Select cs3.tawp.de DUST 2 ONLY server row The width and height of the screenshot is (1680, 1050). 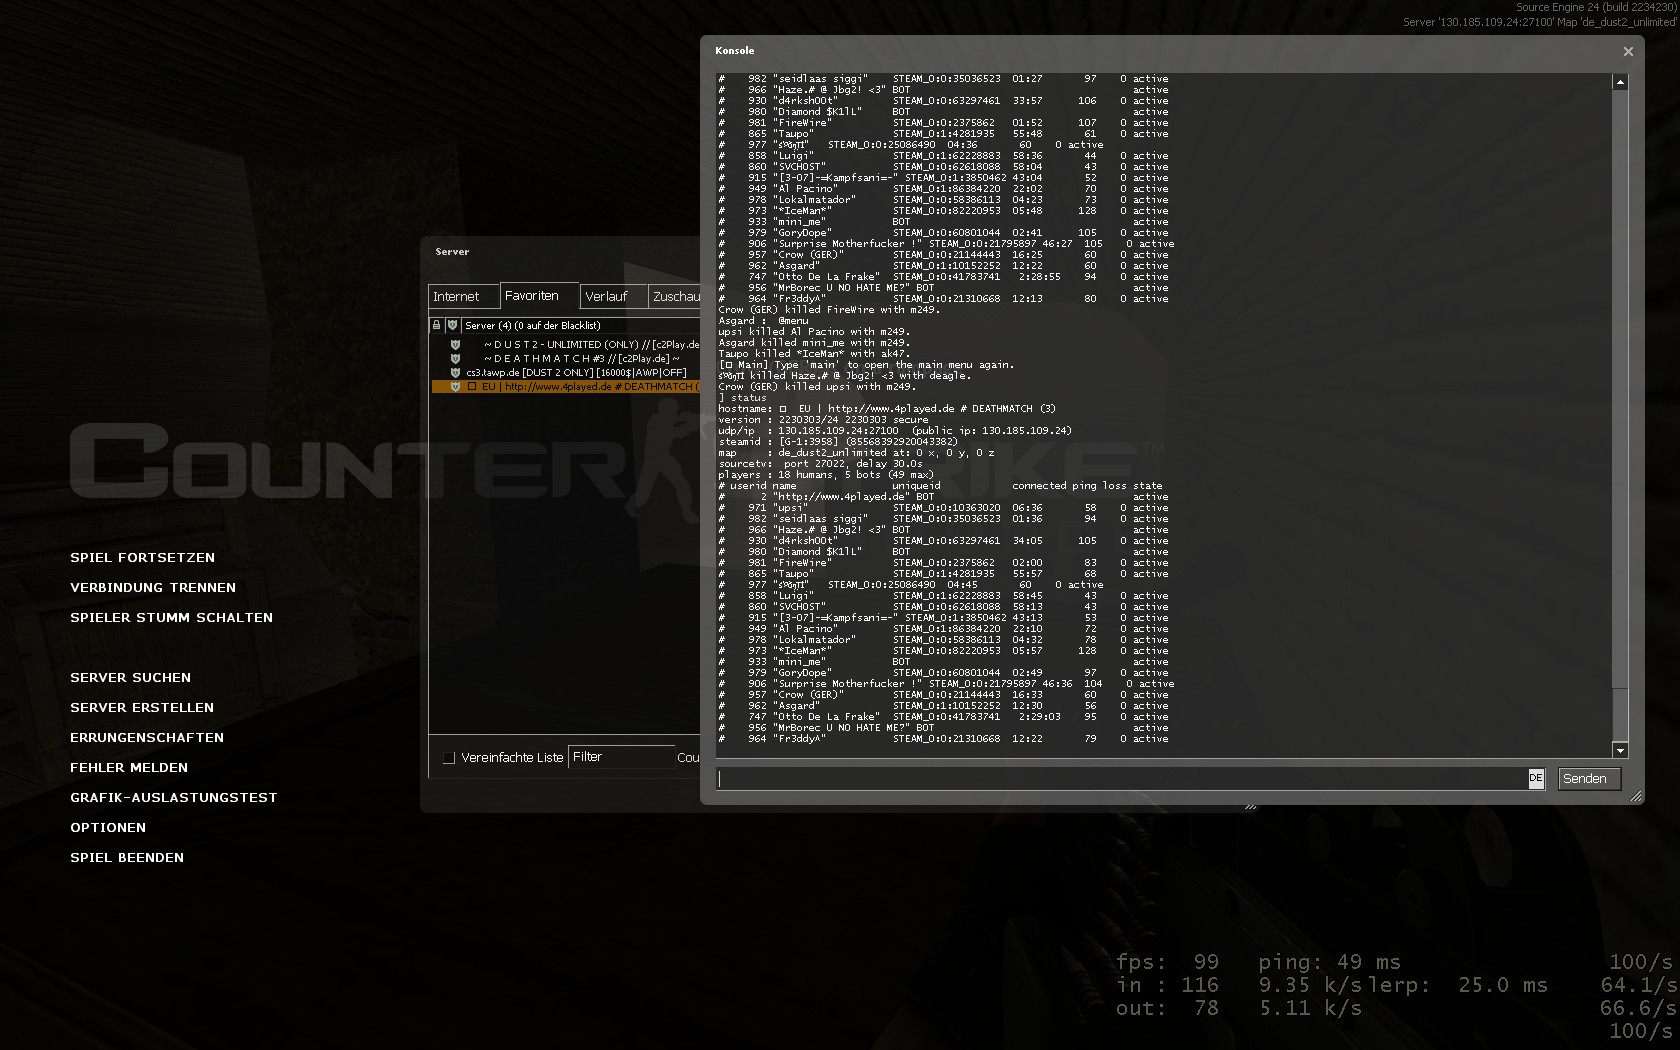[565, 372]
